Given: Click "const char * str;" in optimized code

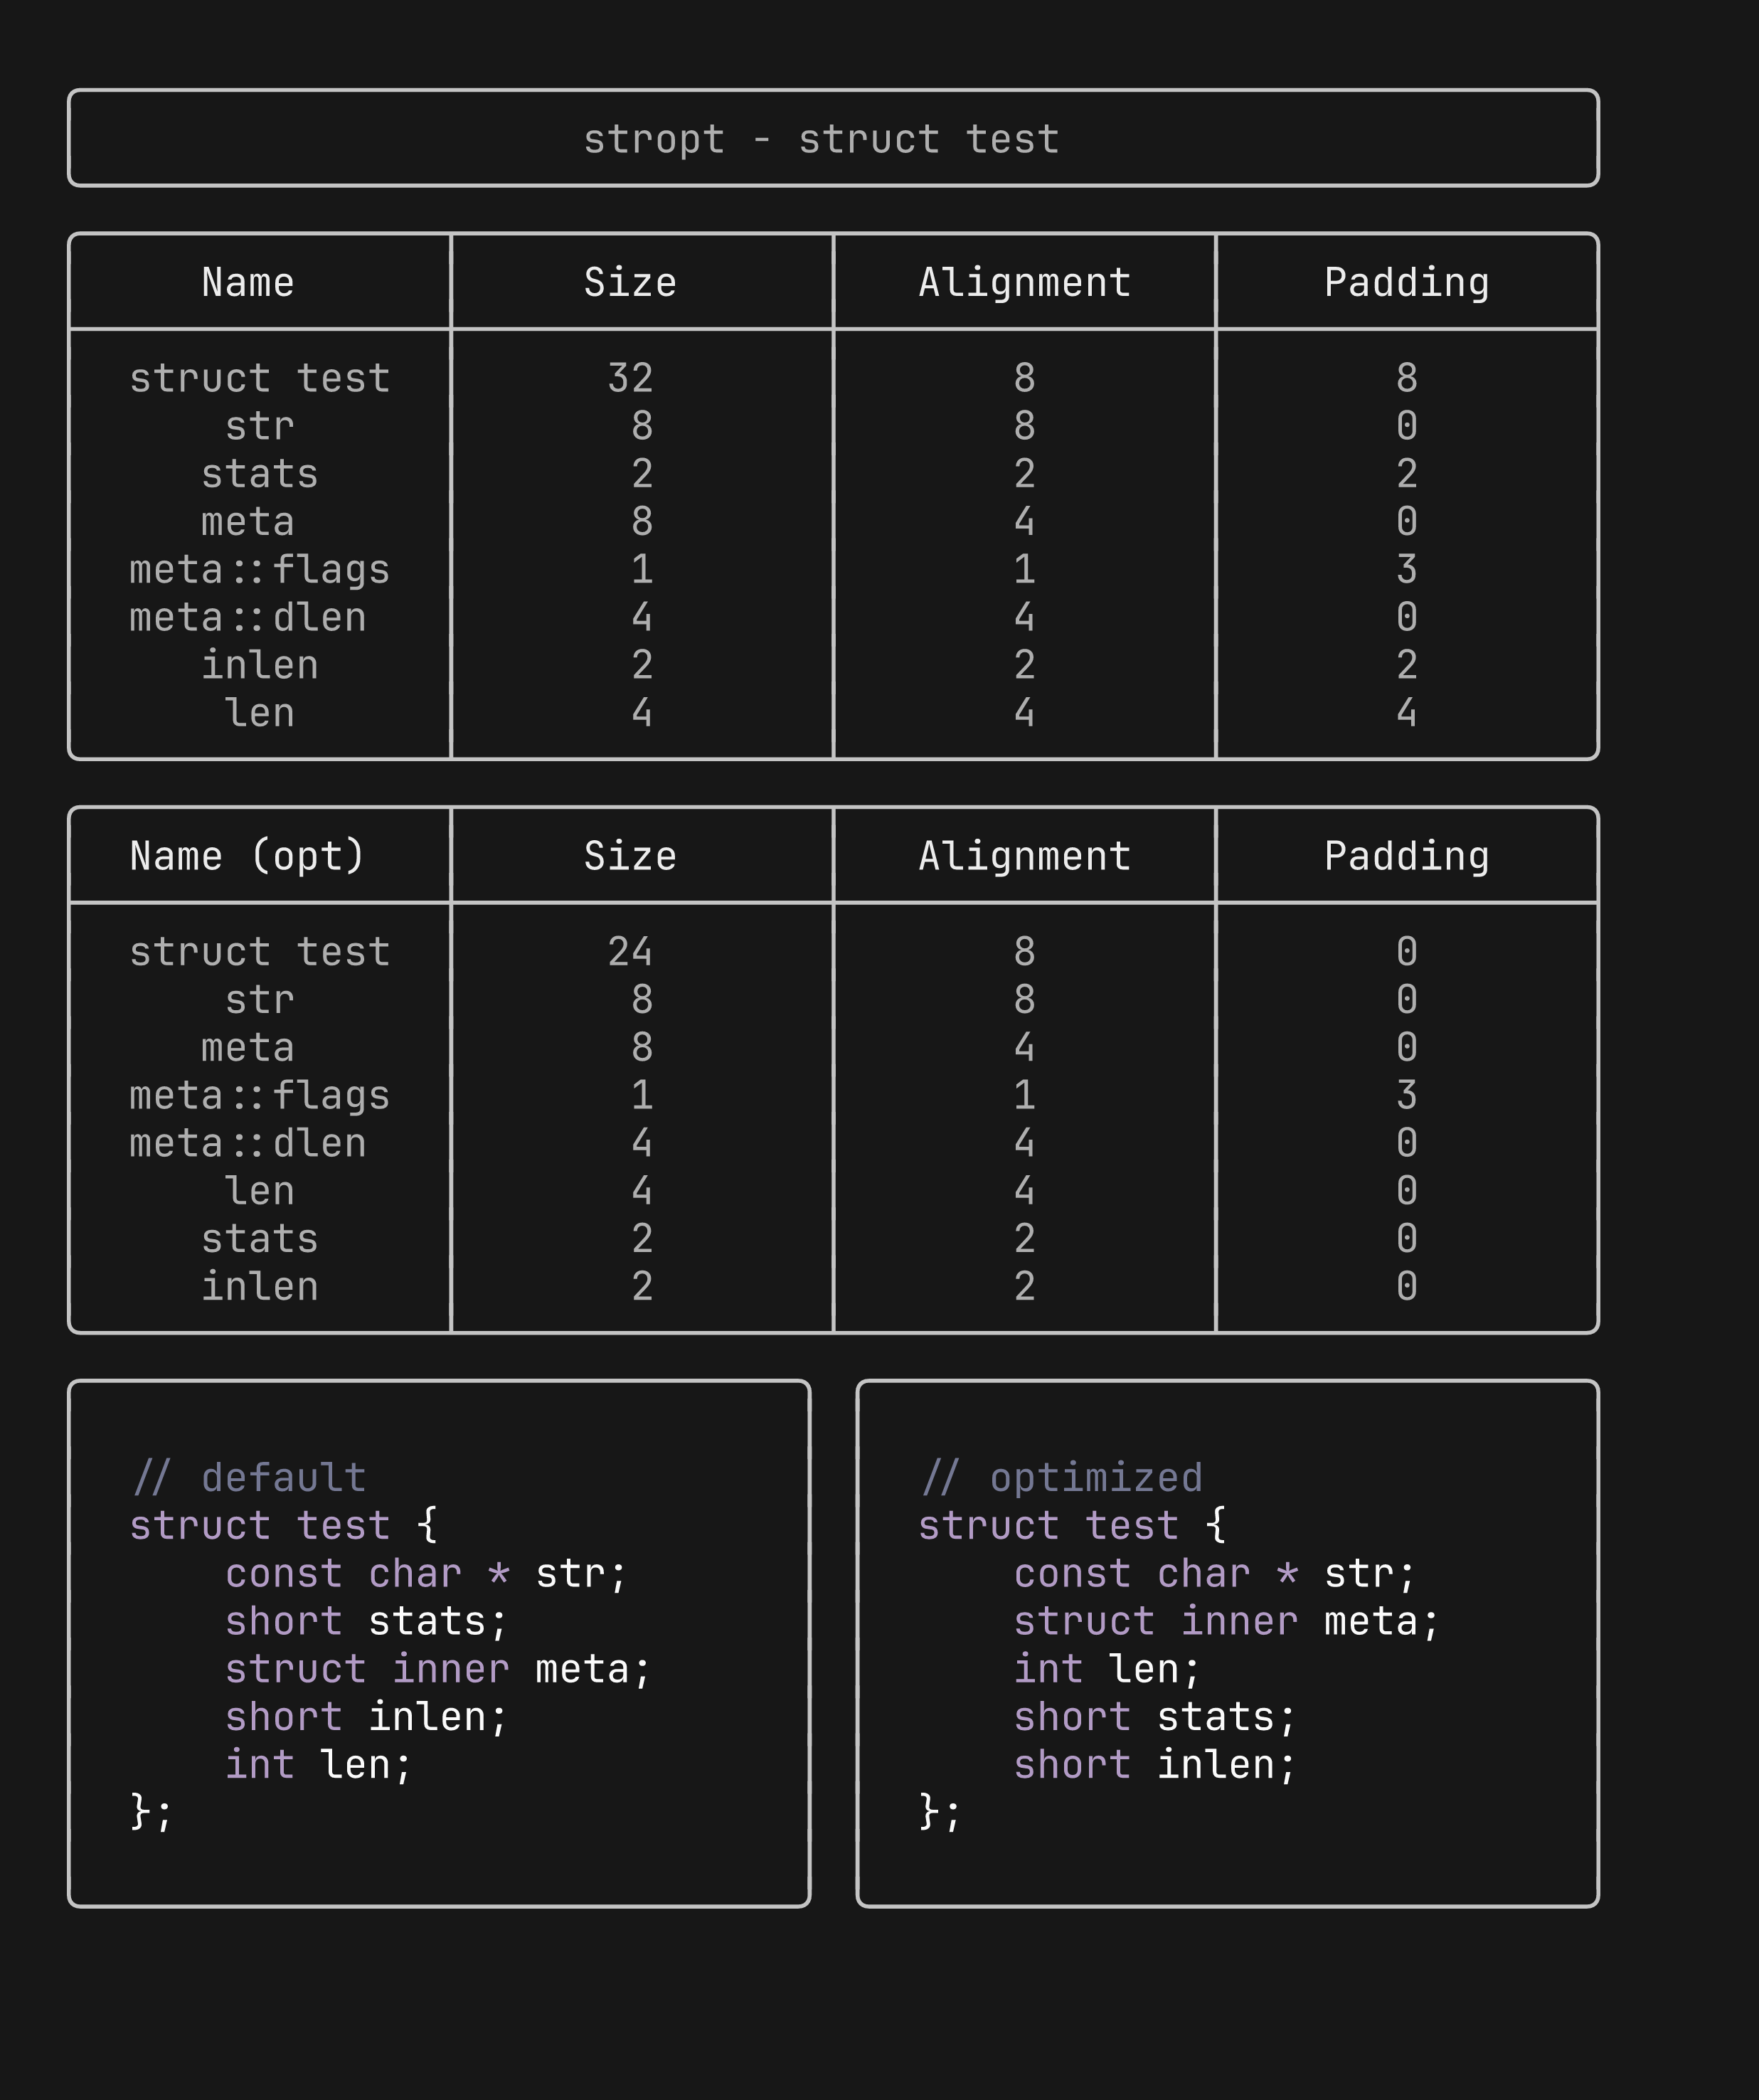Looking at the screenshot, I should pos(1215,1573).
